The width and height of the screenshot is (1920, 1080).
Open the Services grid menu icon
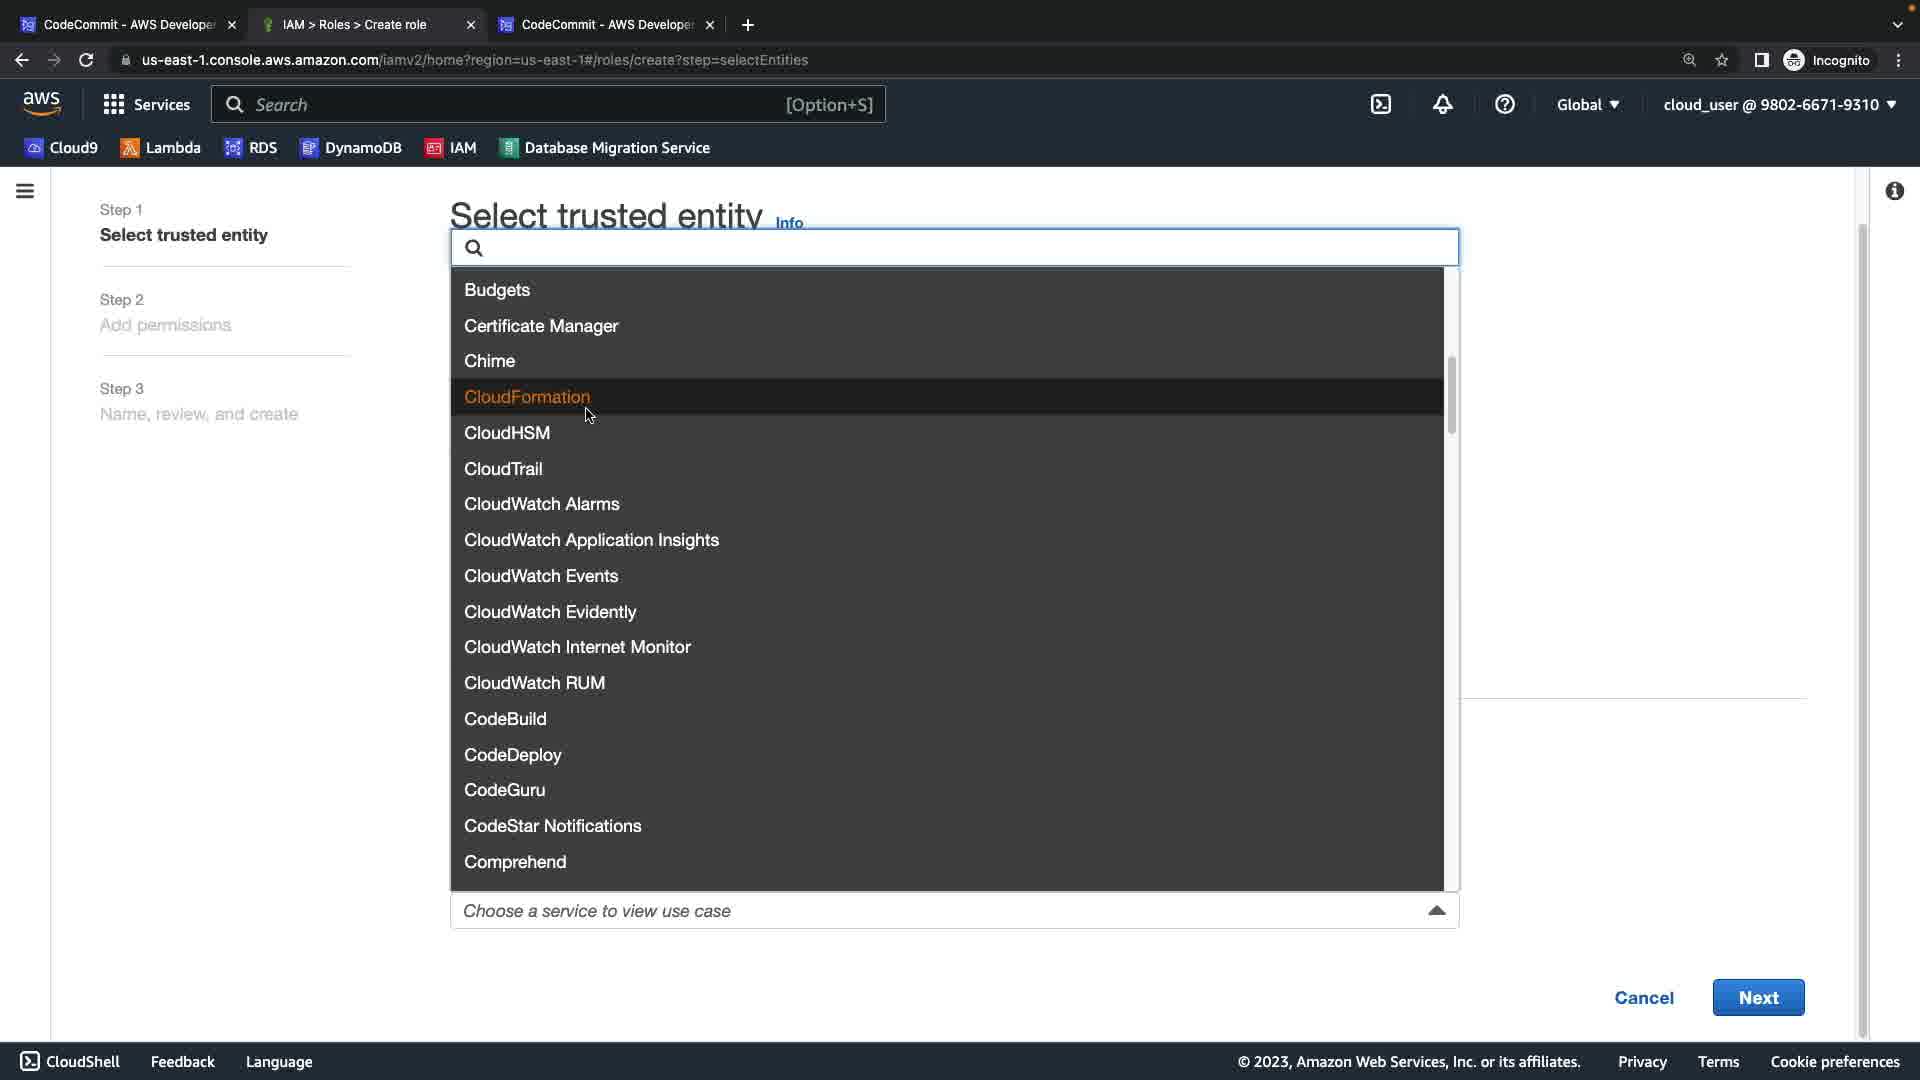(114, 105)
